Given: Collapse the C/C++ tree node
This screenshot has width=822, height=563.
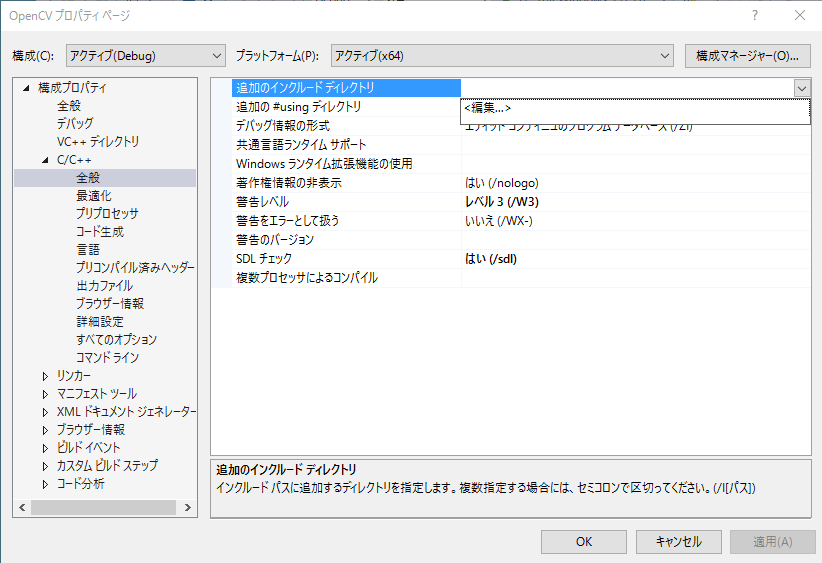Looking at the screenshot, I should 46,160.
